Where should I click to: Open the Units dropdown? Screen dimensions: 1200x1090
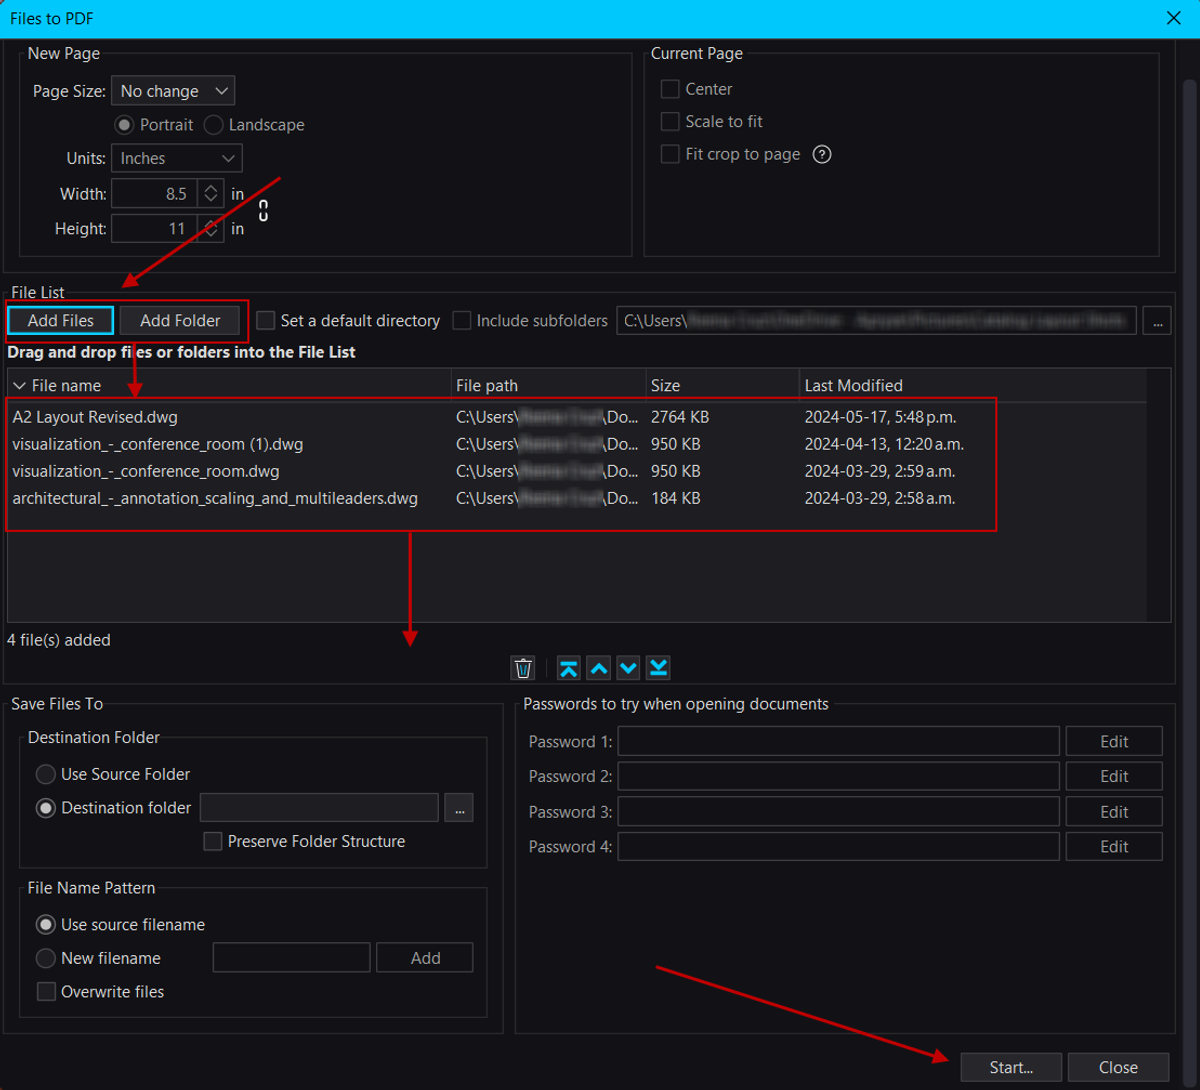[x=176, y=157]
